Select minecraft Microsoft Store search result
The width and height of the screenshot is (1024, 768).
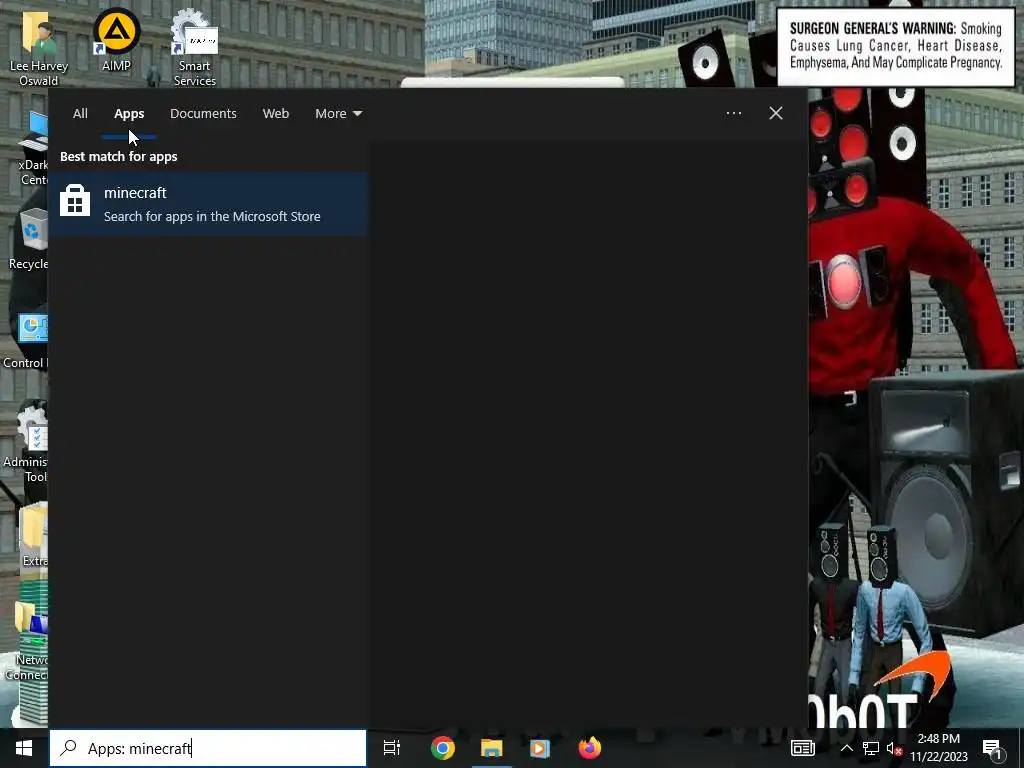tap(208, 204)
